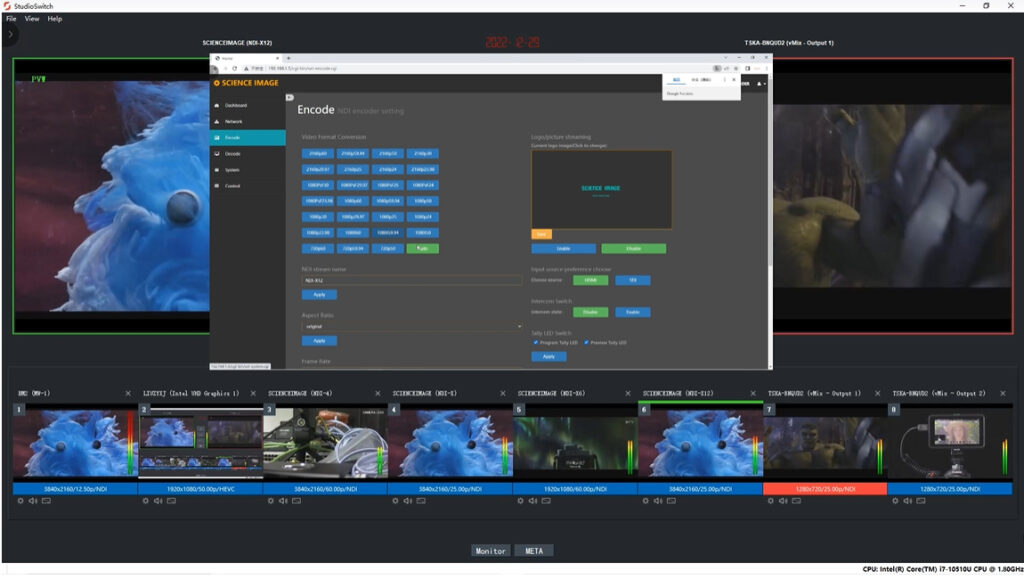Apply the Tally LED switch settings

pyautogui.click(x=549, y=356)
